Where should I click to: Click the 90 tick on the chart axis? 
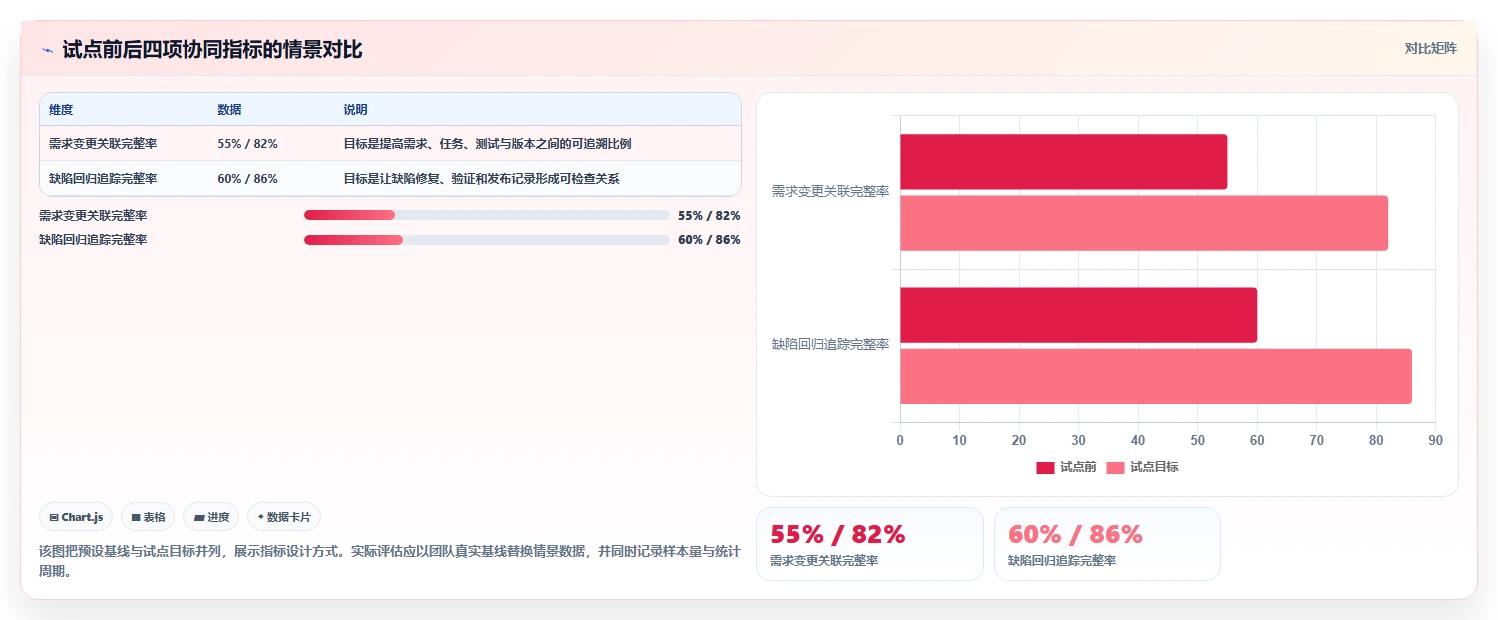tap(1435, 440)
